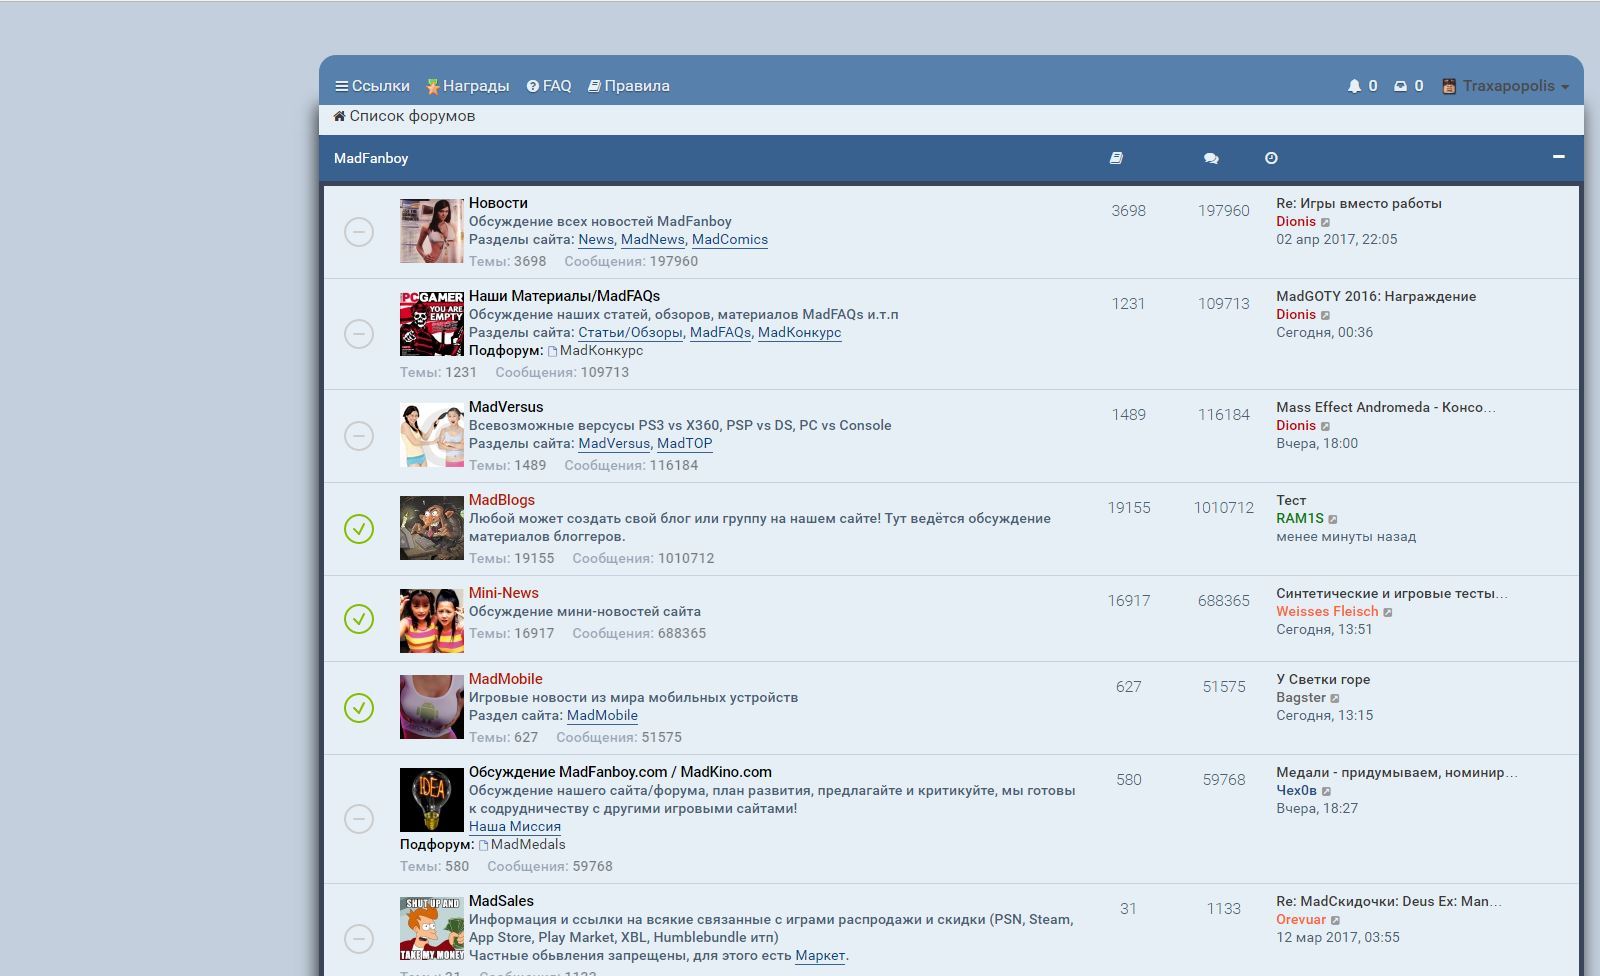Go to latest post icon beside Weisses Fleisch

[1388, 613]
